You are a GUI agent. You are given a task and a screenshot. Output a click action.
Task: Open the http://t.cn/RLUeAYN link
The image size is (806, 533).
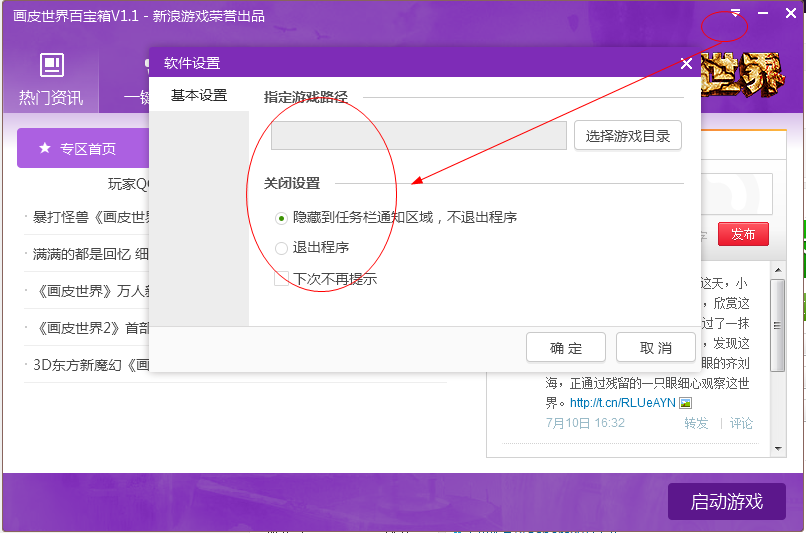tap(622, 403)
